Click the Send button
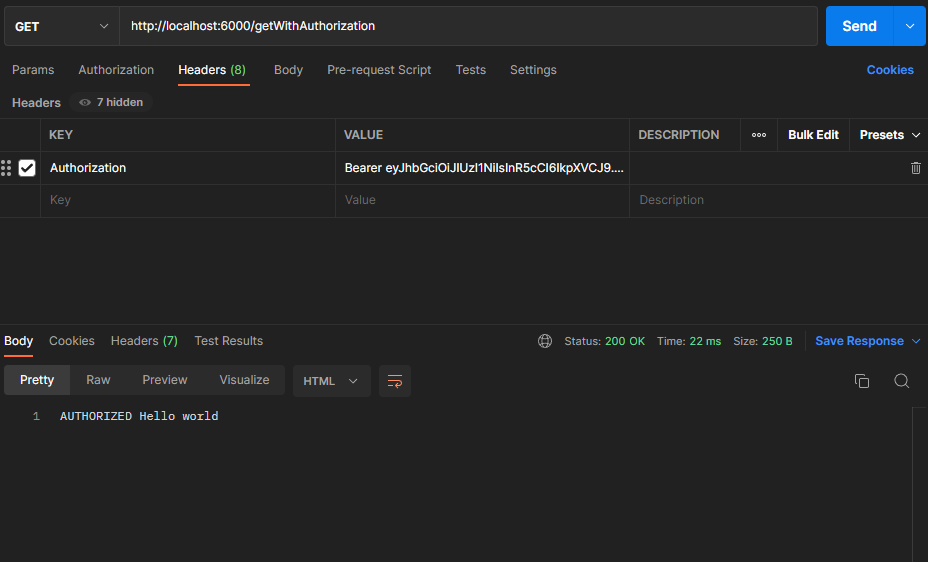This screenshot has height=562, width=928. [x=859, y=26]
